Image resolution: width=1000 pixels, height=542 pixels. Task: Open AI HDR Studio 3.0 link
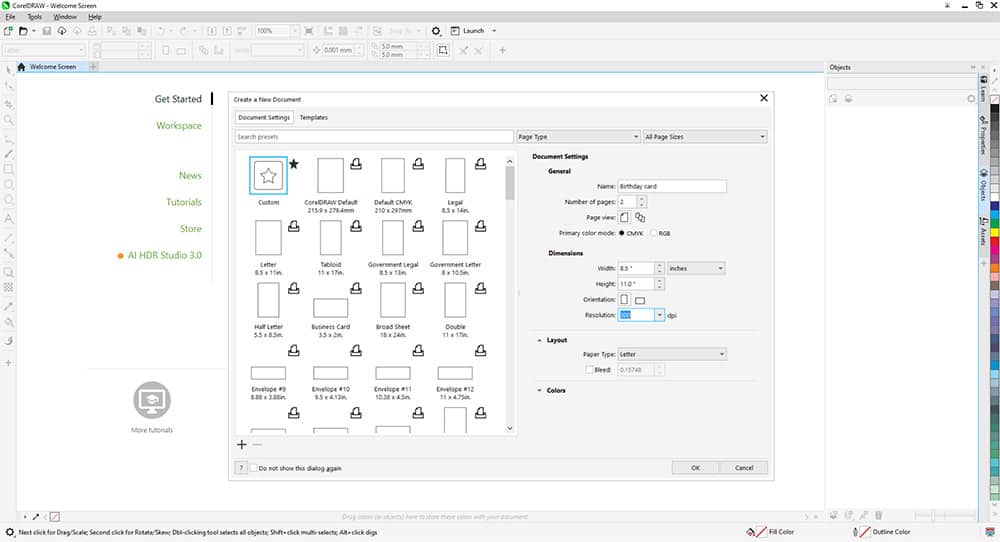(165, 255)
